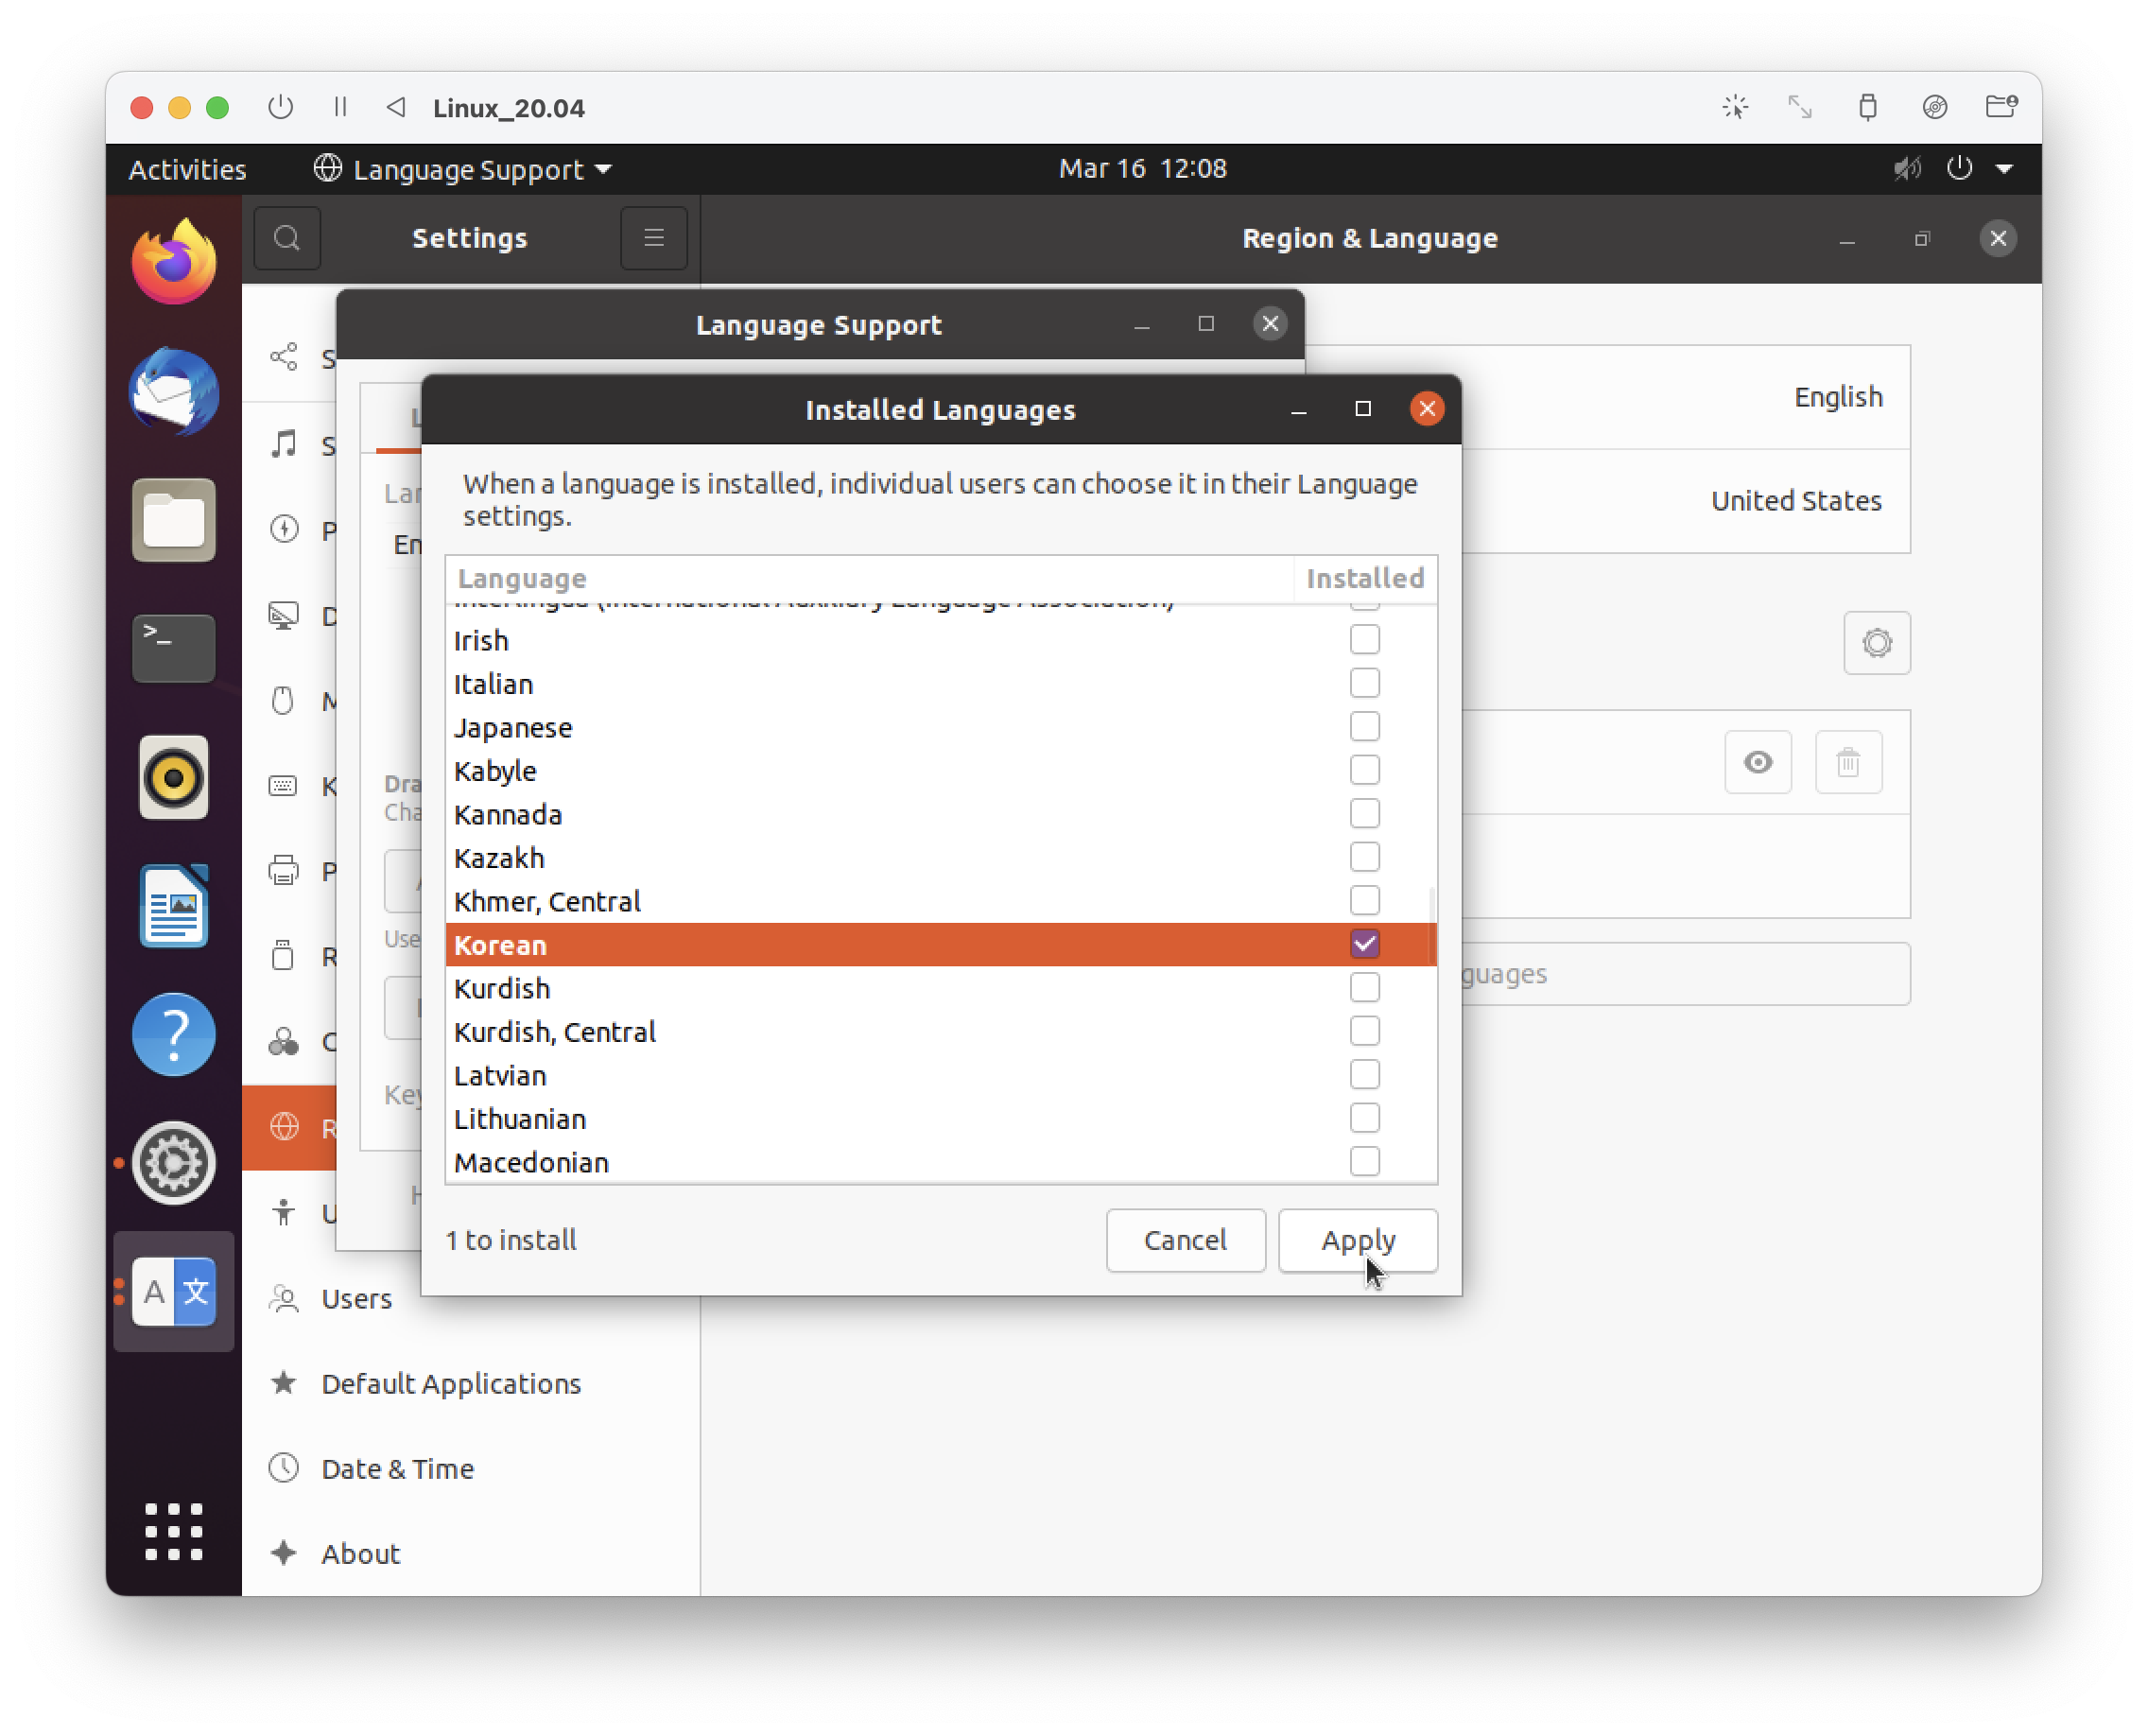2148x1736 pixels.
Task: Open Terminal from the dock
Action: tap(173, 649)
